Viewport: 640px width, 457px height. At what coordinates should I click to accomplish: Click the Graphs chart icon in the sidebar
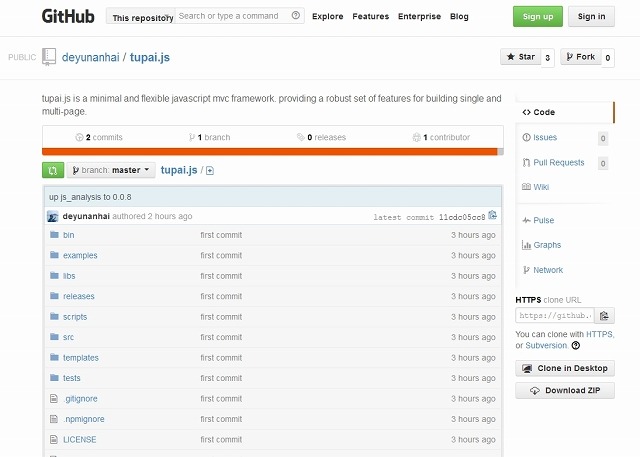[x=526, y=245]
